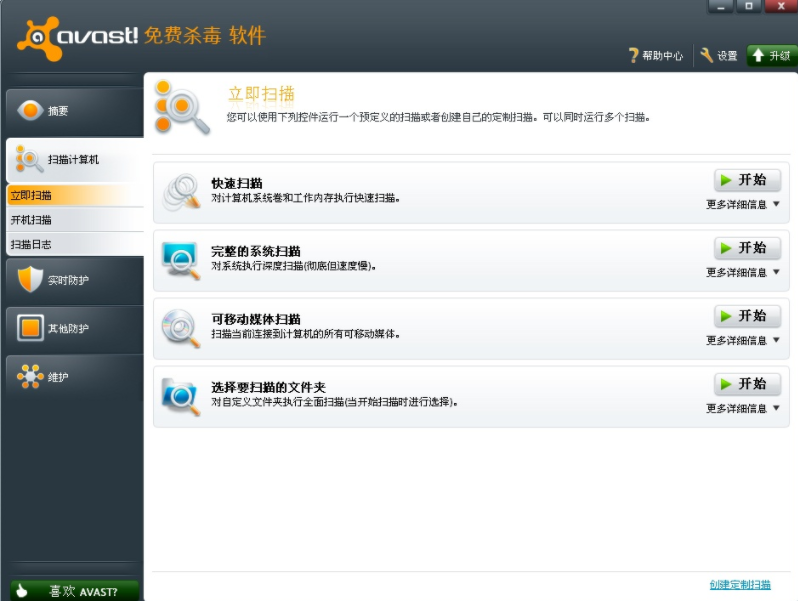
Task: Click the removable media scan disc icon
Action: (181, 327)
